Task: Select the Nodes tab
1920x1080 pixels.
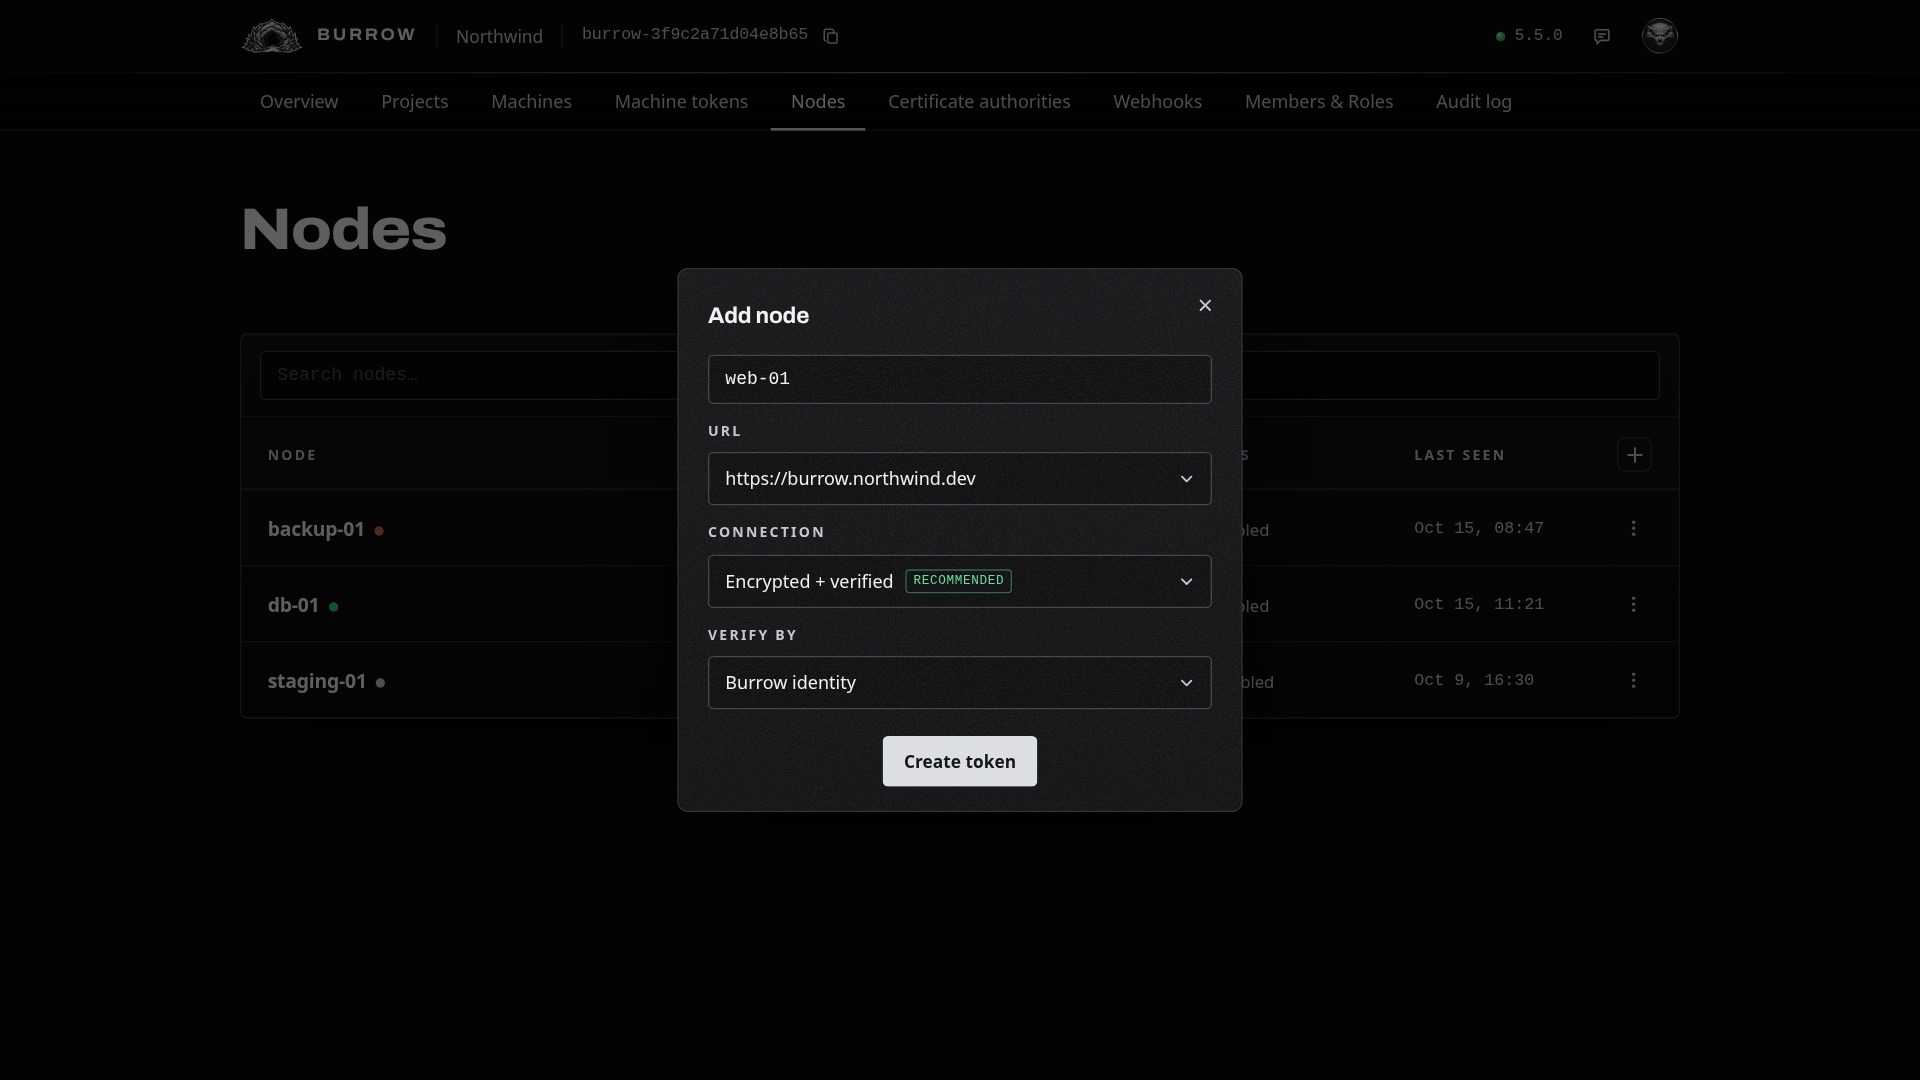Action: coord(818,101)
